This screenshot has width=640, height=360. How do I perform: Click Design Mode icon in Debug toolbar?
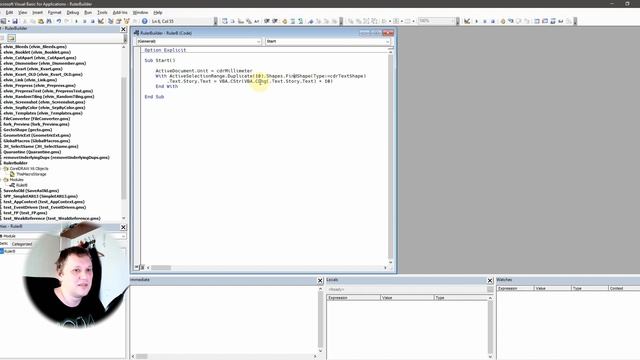click(467, 21)
